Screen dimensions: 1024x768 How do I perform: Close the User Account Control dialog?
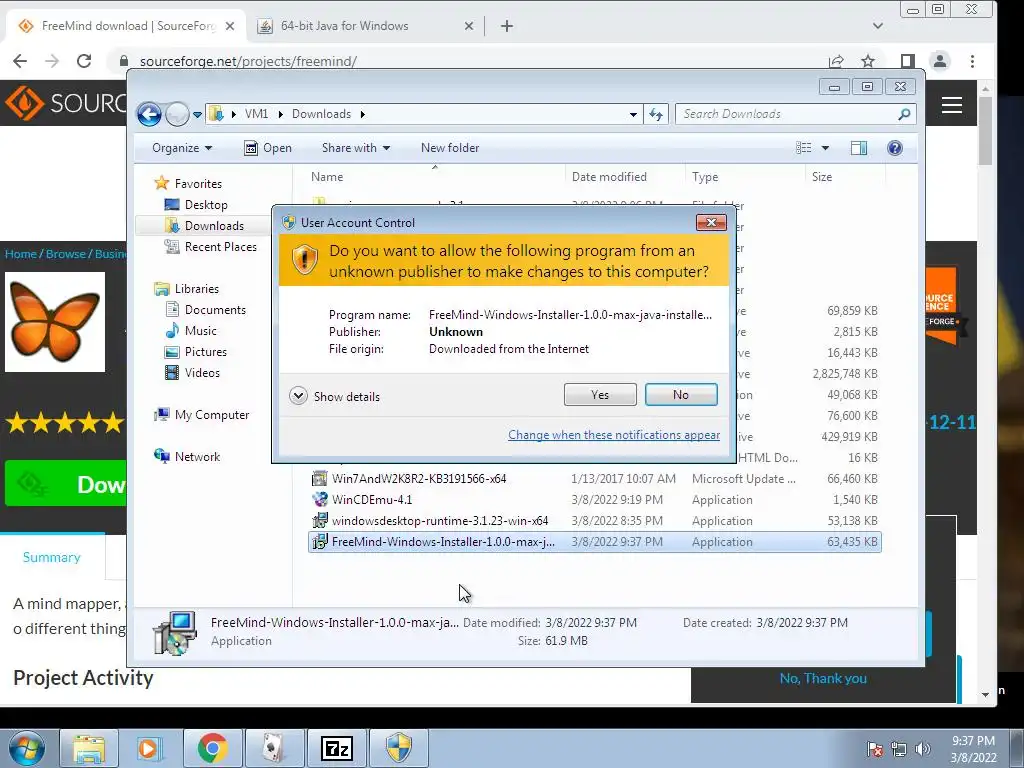click(x=711, y=223)
